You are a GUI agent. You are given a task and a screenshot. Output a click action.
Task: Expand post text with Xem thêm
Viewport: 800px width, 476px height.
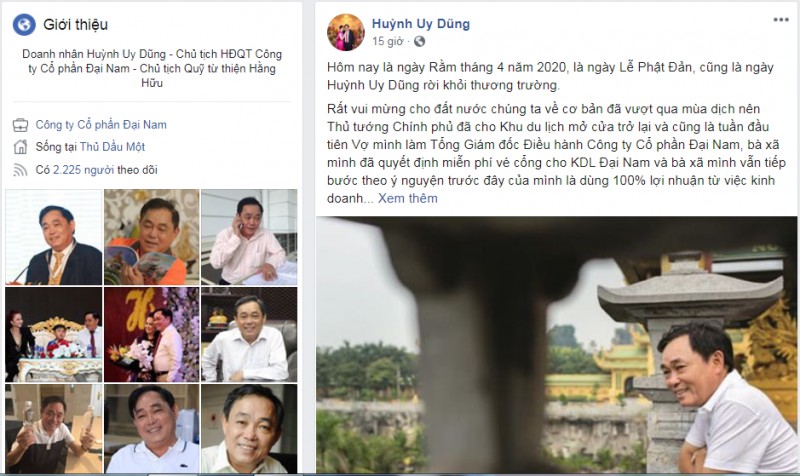[407, 198]
